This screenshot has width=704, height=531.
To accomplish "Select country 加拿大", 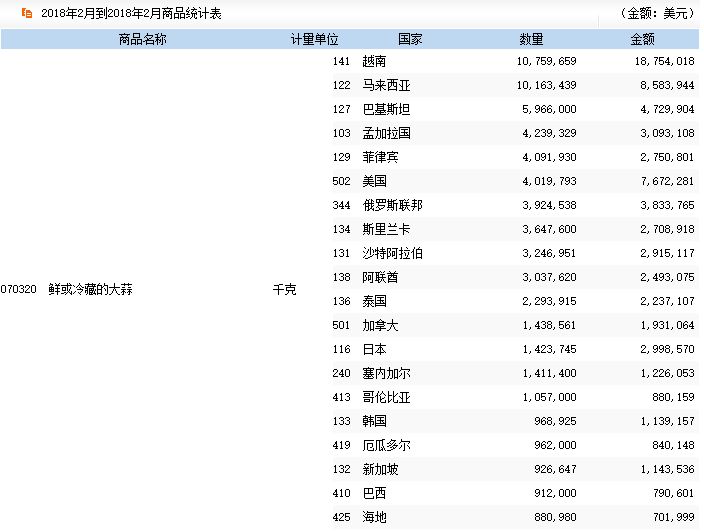I will click(380, 325).
